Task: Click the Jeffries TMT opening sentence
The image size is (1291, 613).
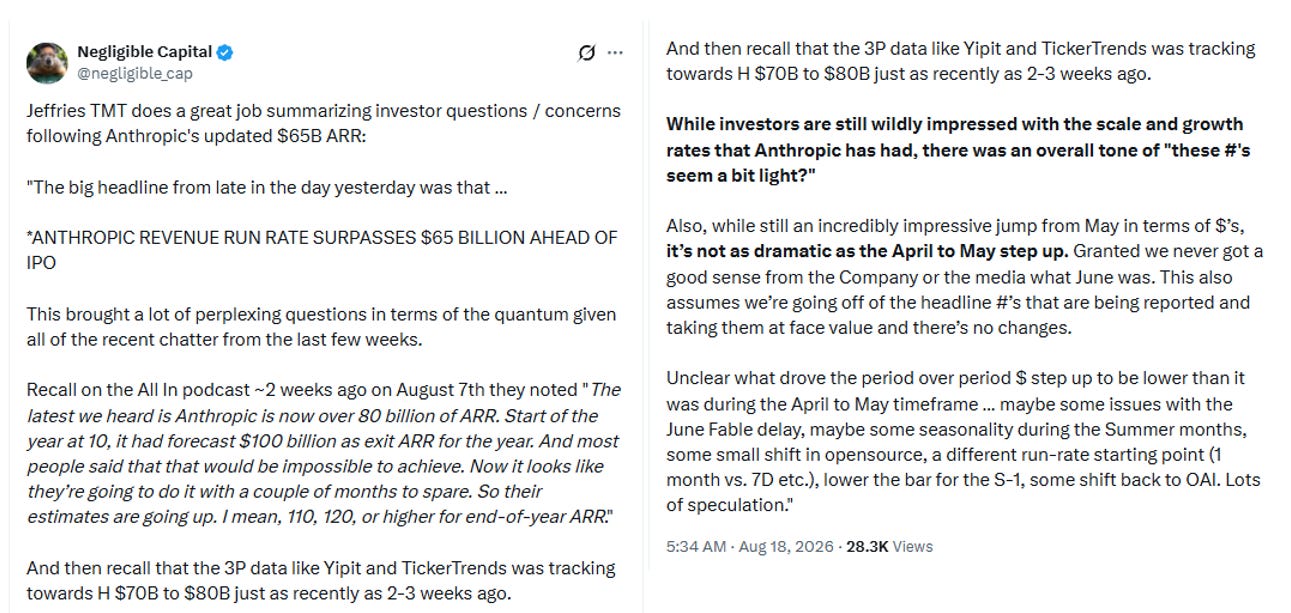Action: coord(323,123)
